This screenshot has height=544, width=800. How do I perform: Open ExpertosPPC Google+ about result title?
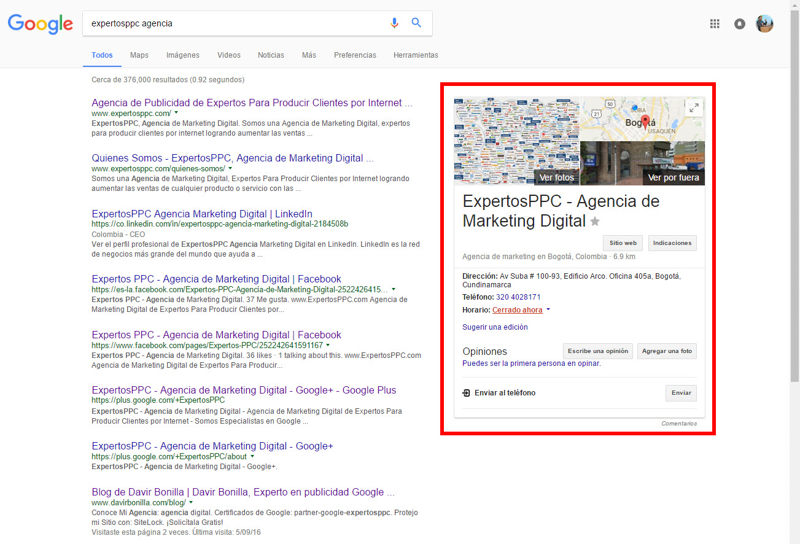click(212, 446)
